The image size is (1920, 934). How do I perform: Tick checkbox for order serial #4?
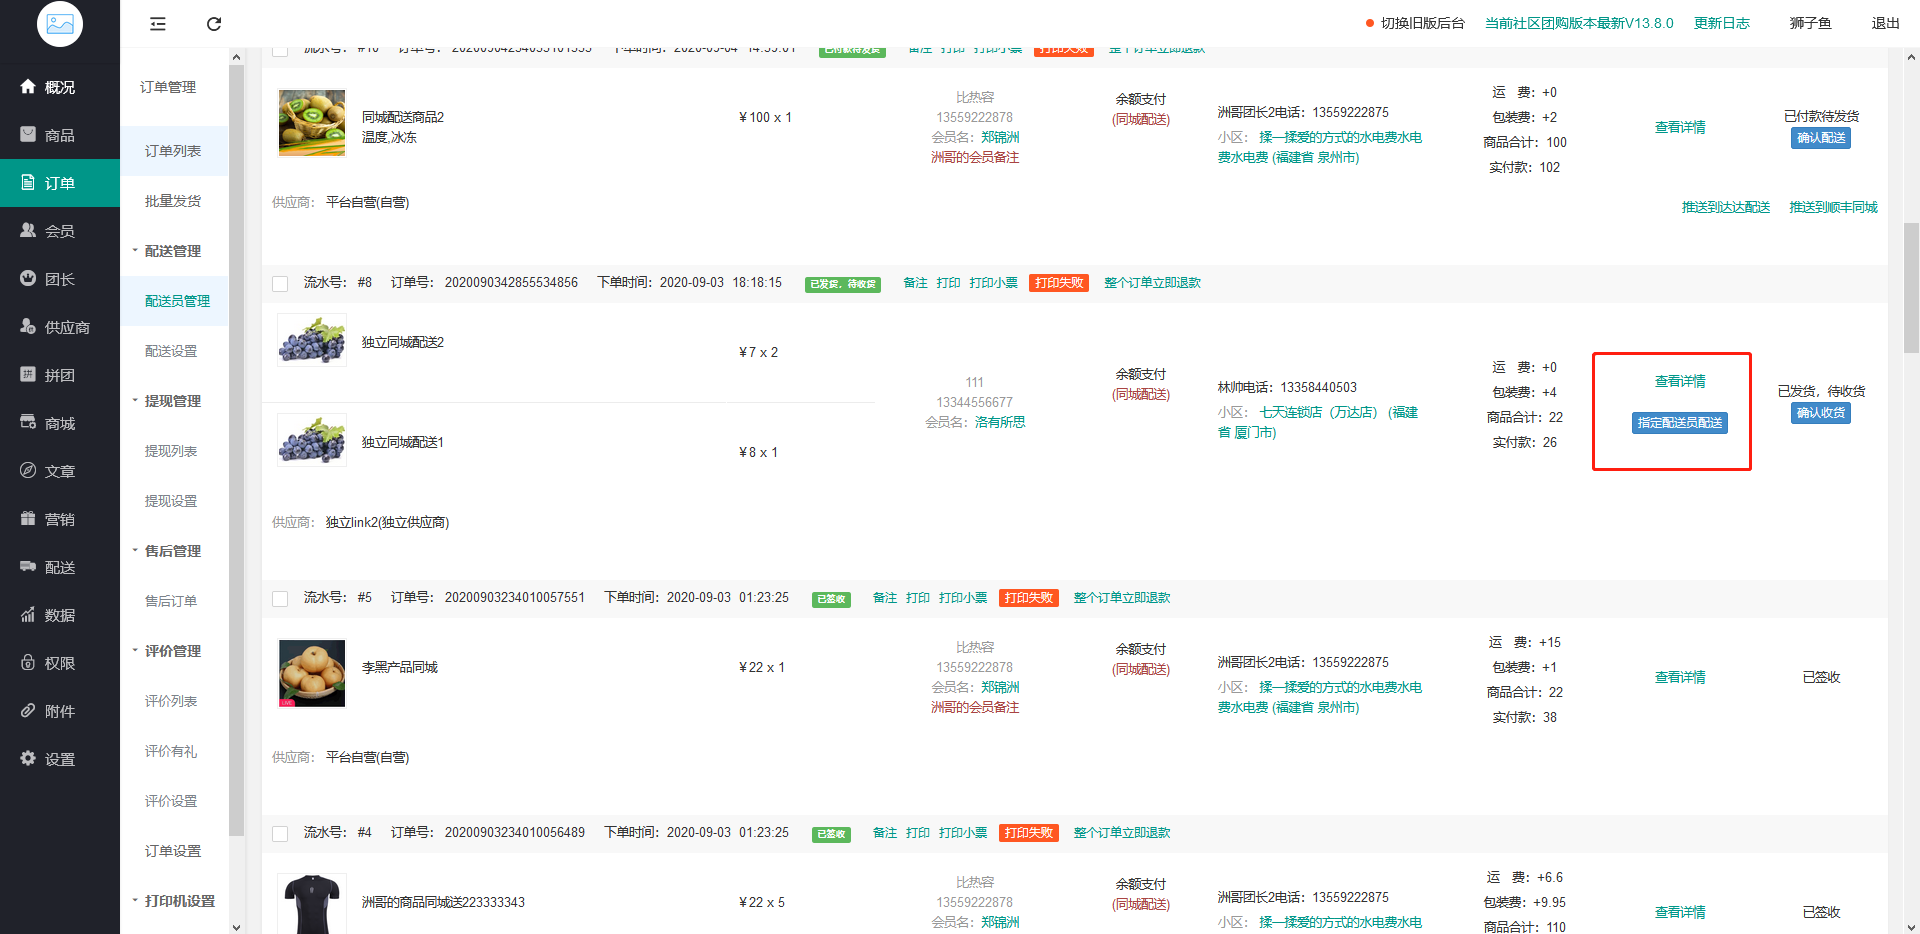tap(280, 834)
